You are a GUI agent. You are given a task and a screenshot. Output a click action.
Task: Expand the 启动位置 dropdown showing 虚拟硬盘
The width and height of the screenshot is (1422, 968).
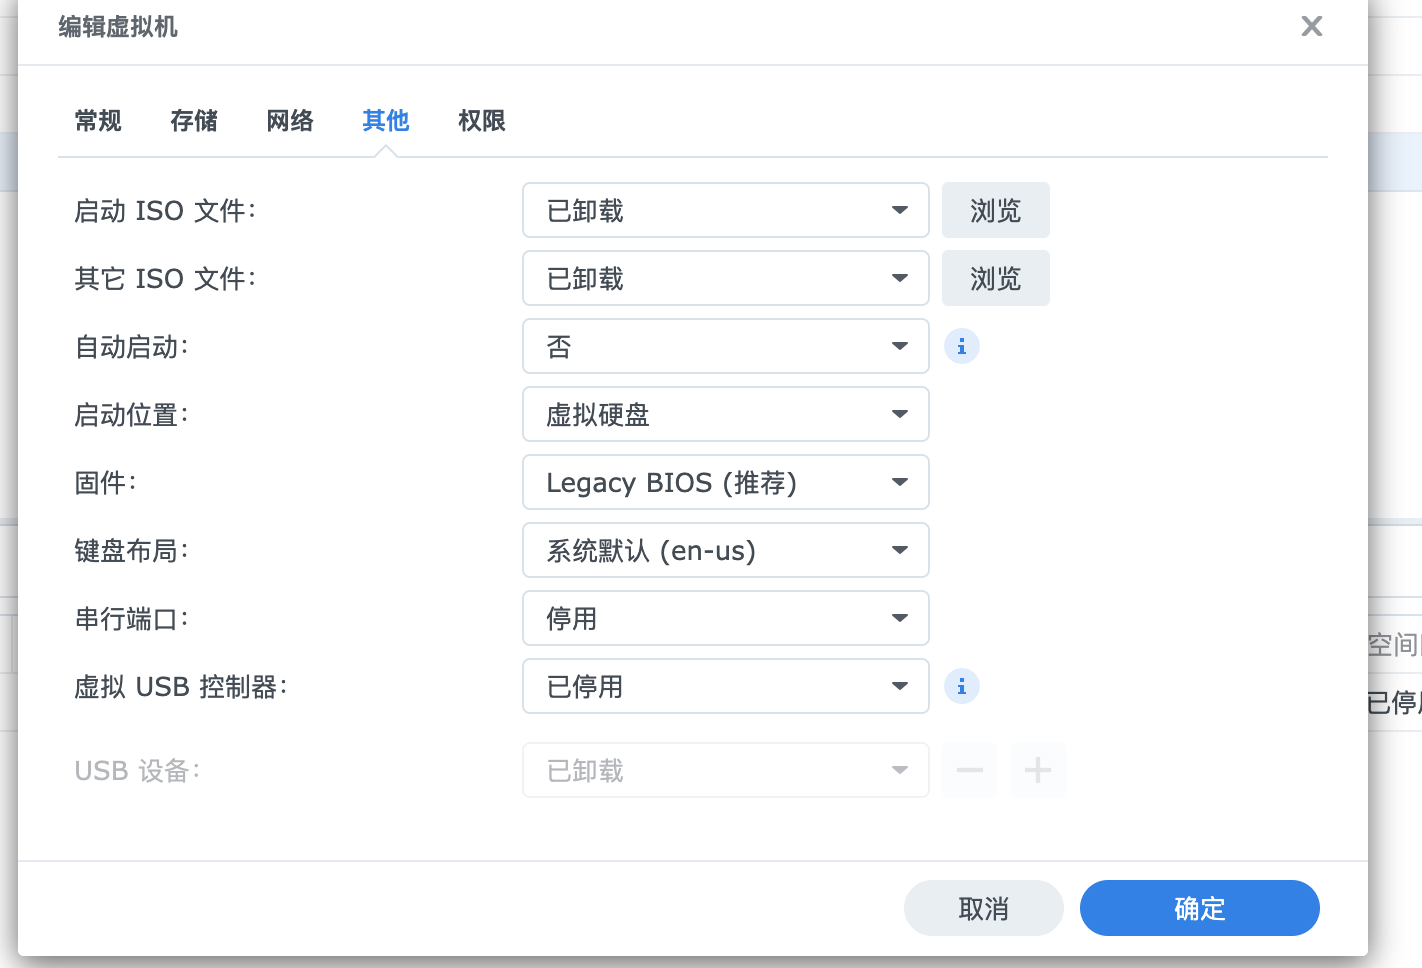pyautogui.click(x=725, y=414)
